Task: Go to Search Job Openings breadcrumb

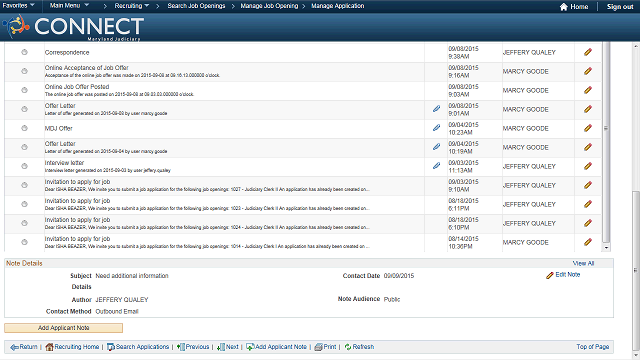Action: coord(196,6)
